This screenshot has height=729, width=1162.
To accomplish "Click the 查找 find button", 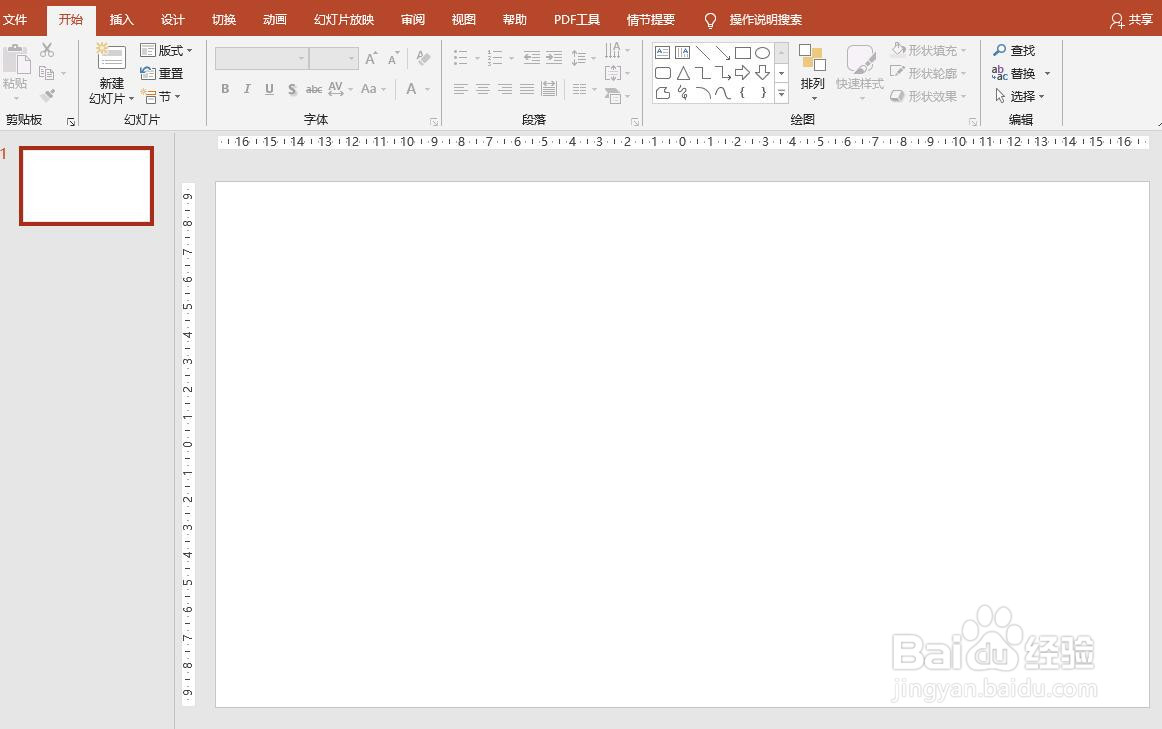I will tap(1014, 50).
